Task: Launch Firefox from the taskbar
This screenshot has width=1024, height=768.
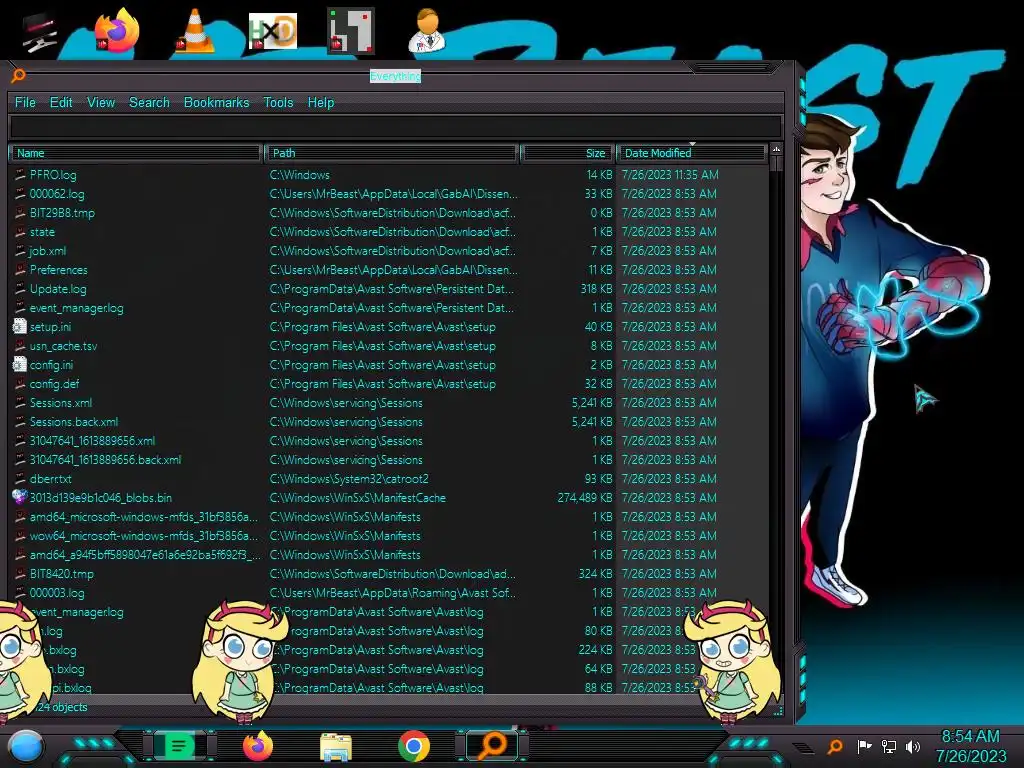Action: point(257,746)
